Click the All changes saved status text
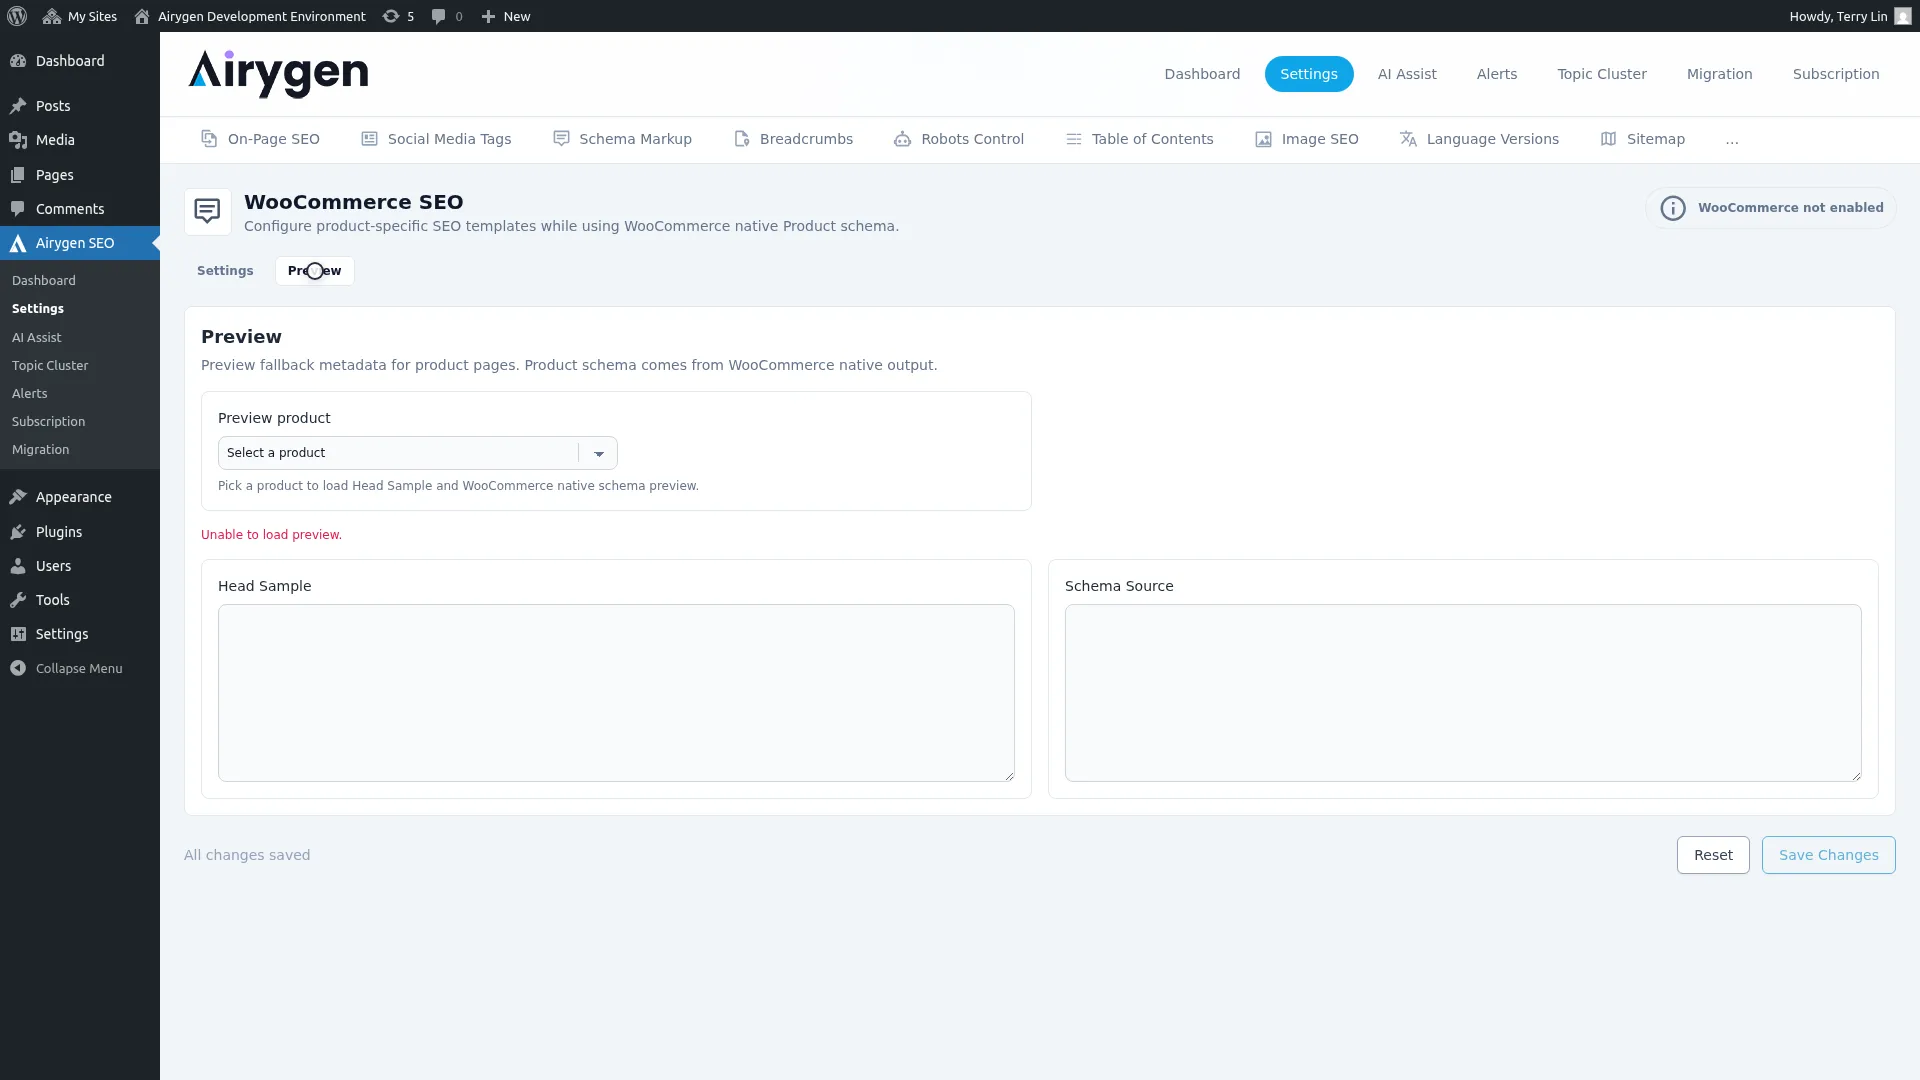Viewport: 1920px width, 1080px height. [x=247, y=855]
